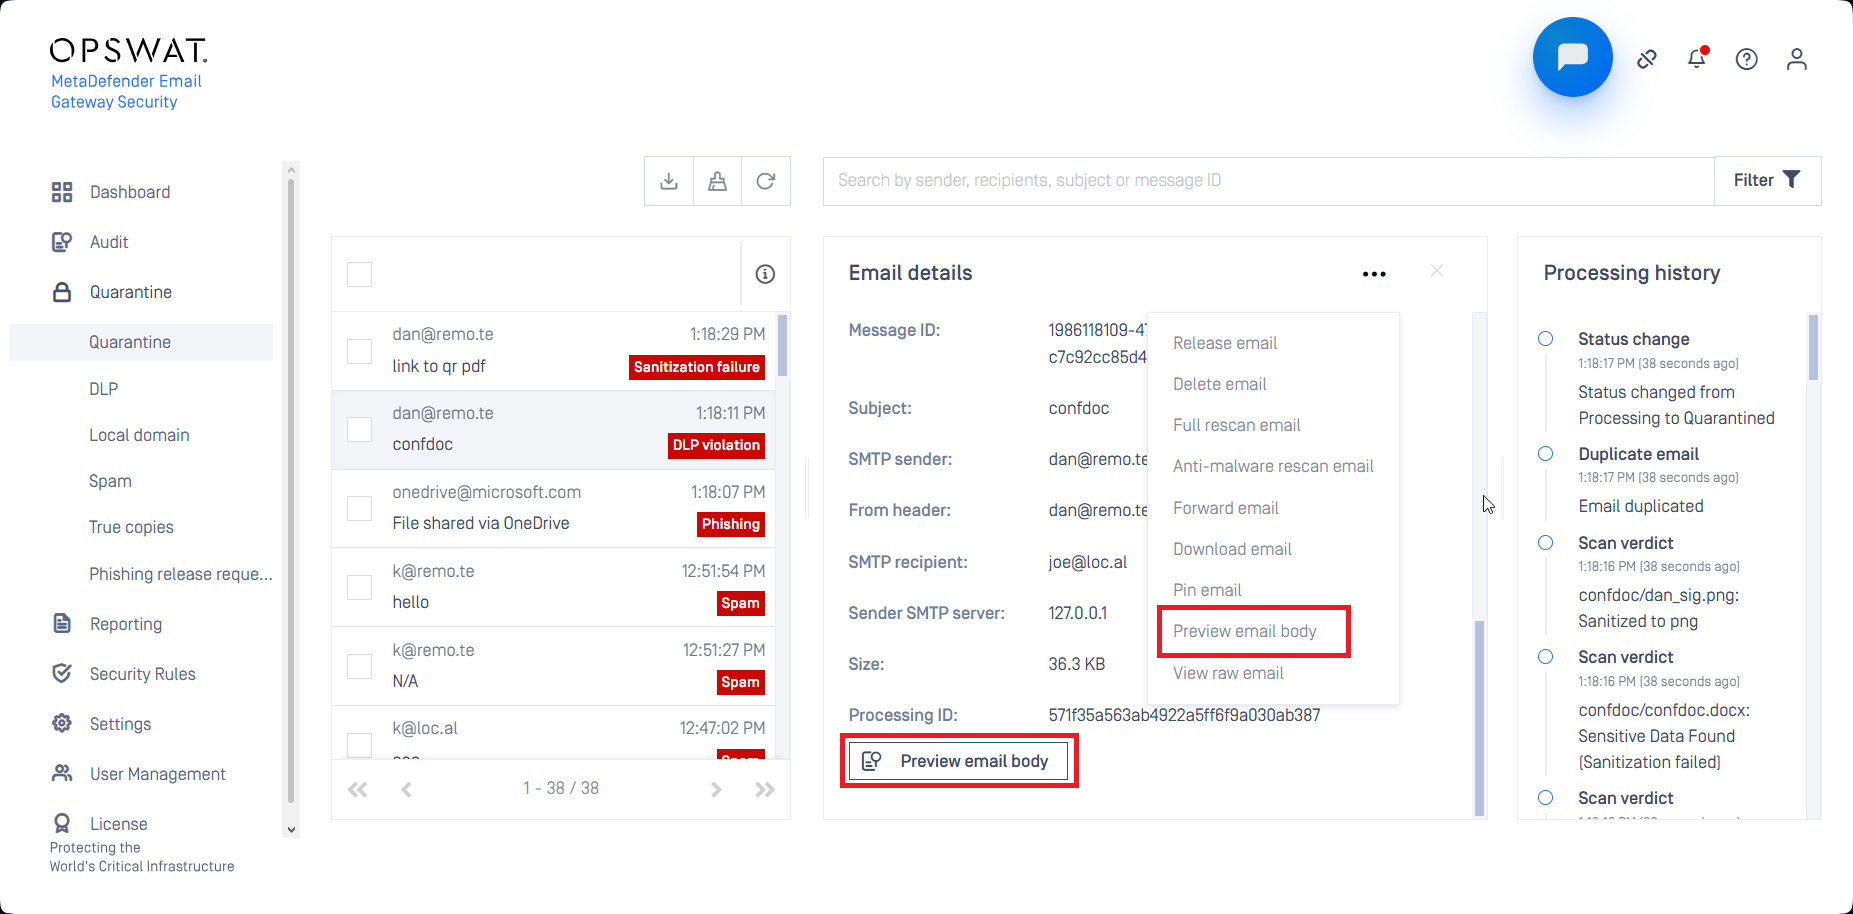
Task: Tick the checkbox for the 'link to qr pdf' email
Action: 359,351
